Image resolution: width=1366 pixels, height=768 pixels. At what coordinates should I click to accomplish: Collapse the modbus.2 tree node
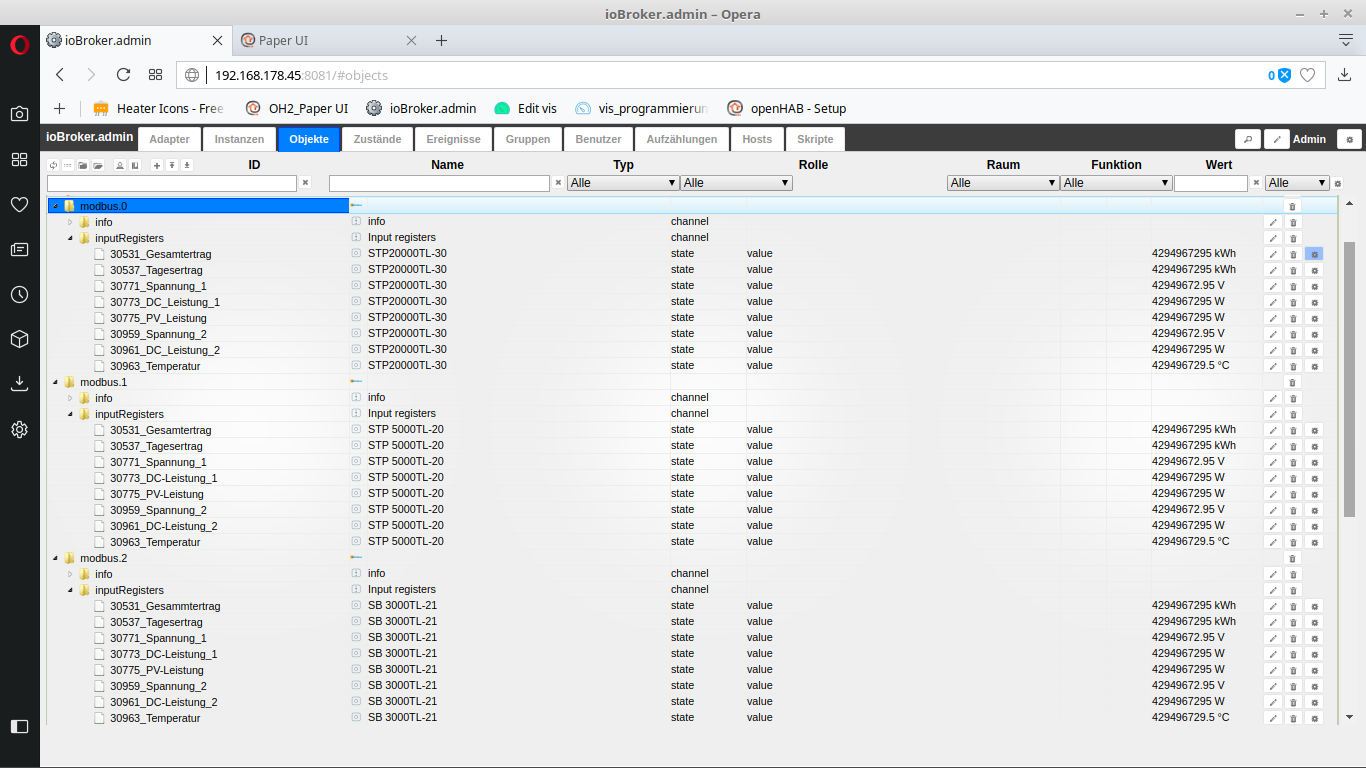tap(55, 558)
